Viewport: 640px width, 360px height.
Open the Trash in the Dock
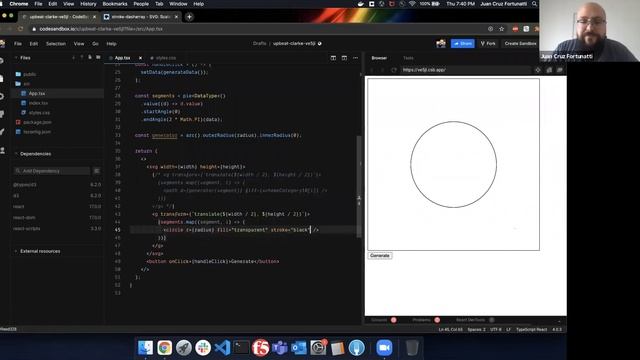412,348
